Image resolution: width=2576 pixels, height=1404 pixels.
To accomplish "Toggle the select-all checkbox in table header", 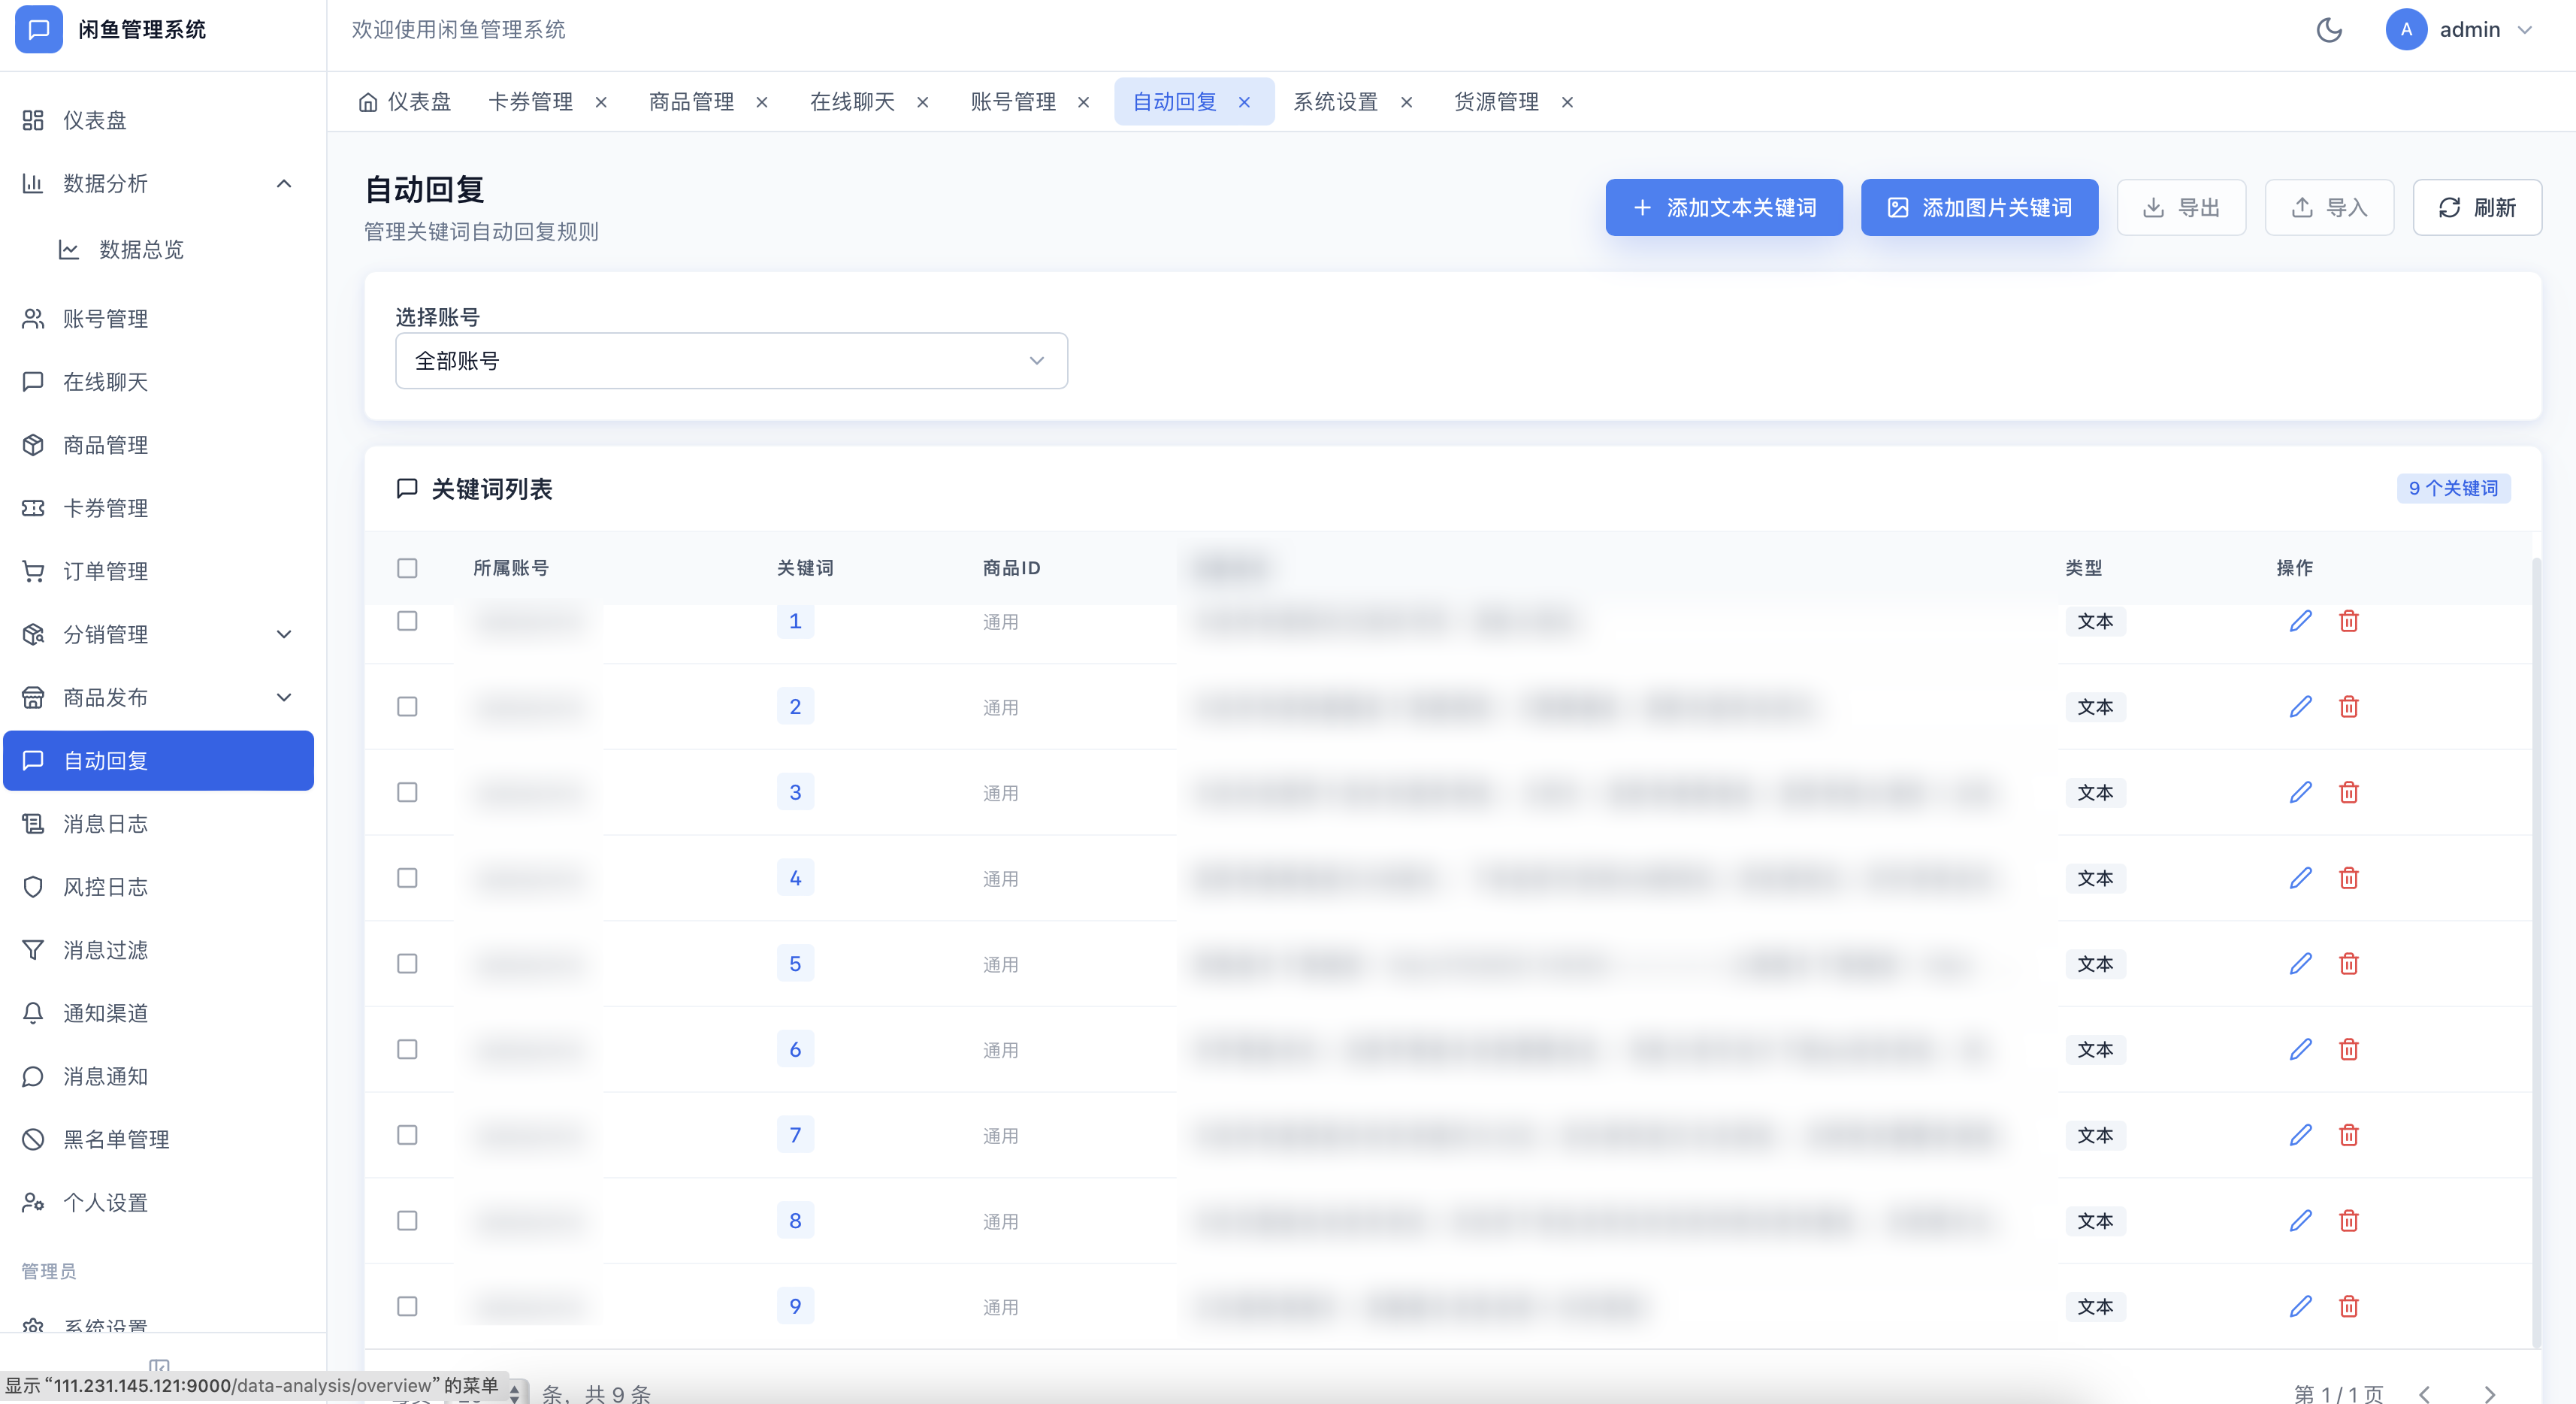I will [407, 568].
